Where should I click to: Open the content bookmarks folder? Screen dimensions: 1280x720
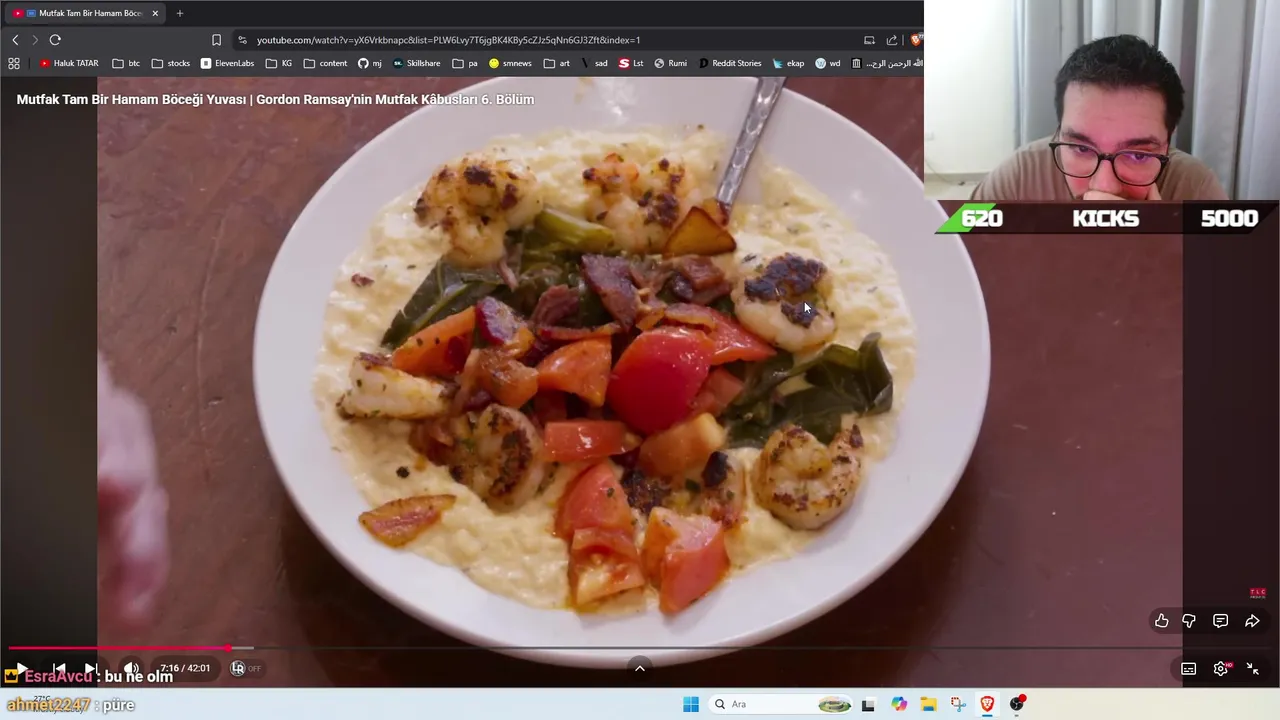(325, 63)
